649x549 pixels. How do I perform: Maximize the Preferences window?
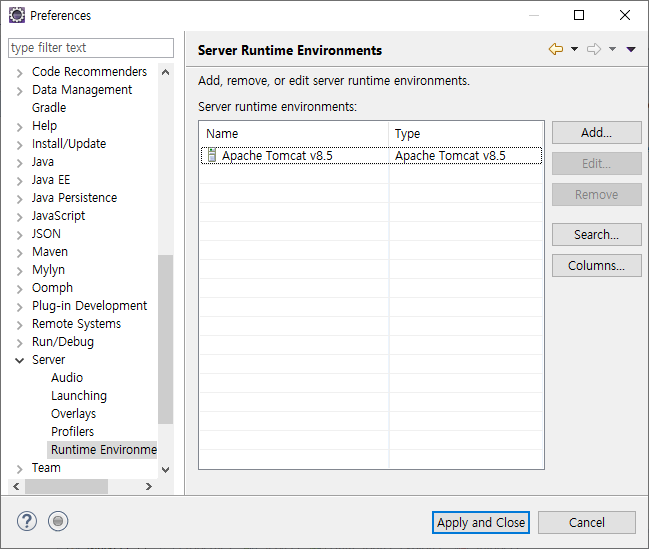point(579,15)
